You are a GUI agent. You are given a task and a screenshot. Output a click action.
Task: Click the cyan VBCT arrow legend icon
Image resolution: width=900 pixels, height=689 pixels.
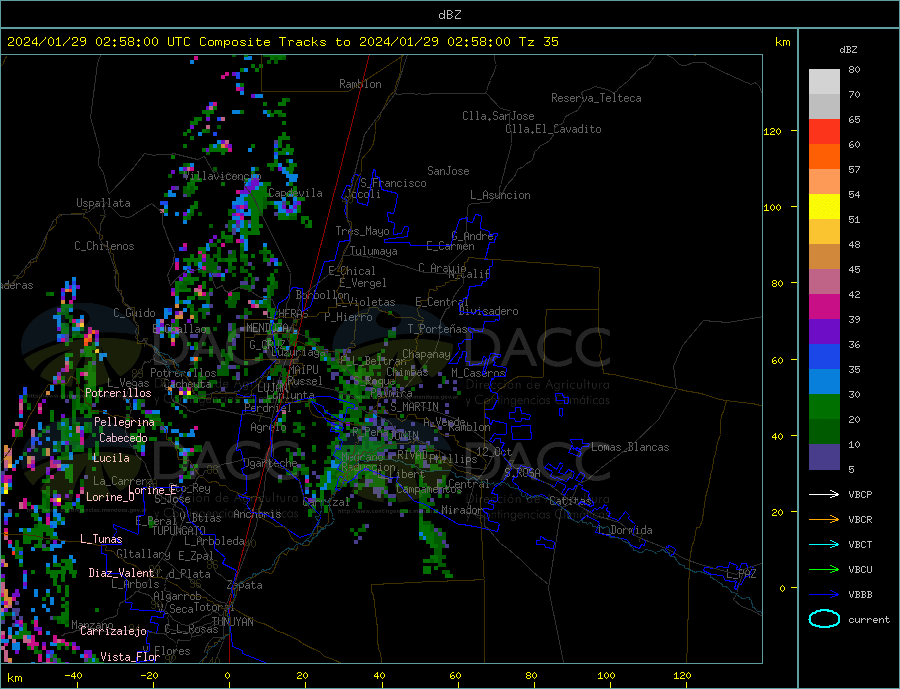point(824,544)
